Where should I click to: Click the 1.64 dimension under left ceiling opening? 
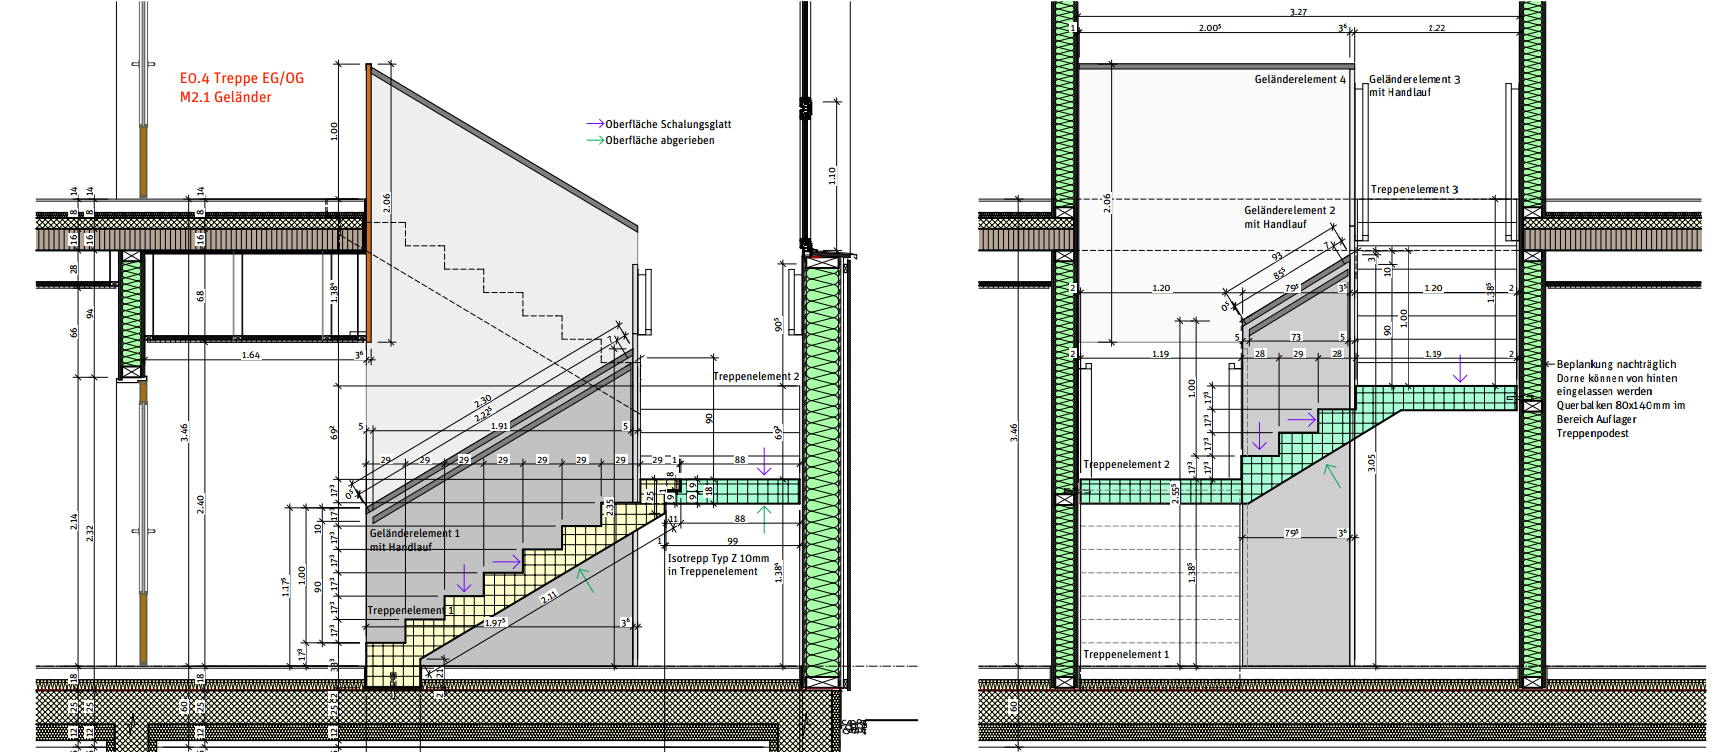pyautogui.click(x=250, y=355)
